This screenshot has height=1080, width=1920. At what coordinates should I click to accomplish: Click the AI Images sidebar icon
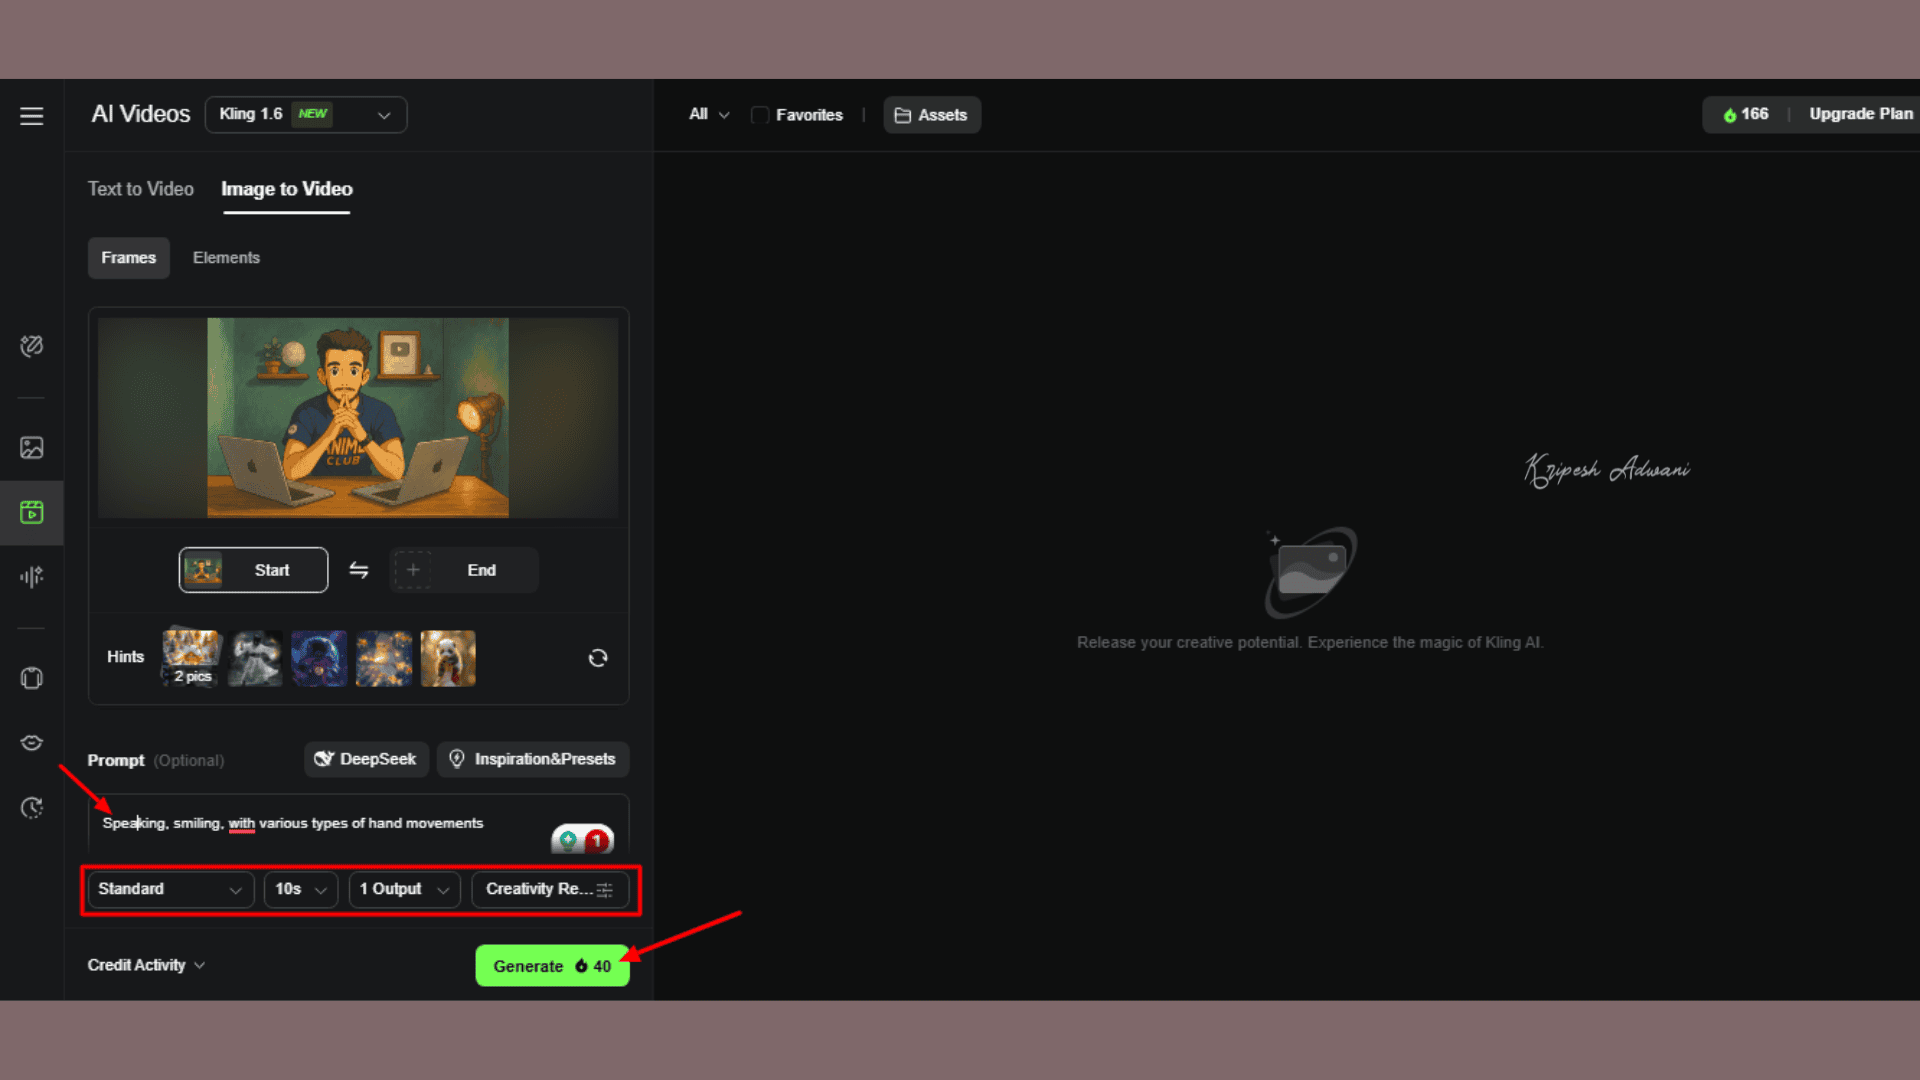(32, 448)
